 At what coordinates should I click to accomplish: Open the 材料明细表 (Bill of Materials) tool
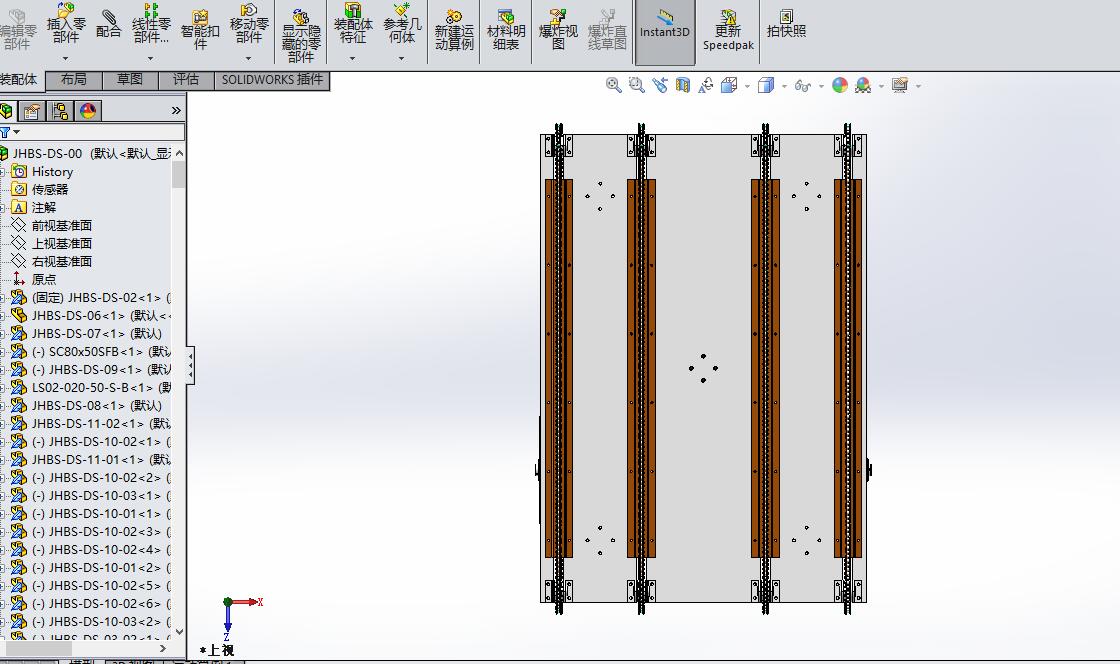tap(506, 30)
